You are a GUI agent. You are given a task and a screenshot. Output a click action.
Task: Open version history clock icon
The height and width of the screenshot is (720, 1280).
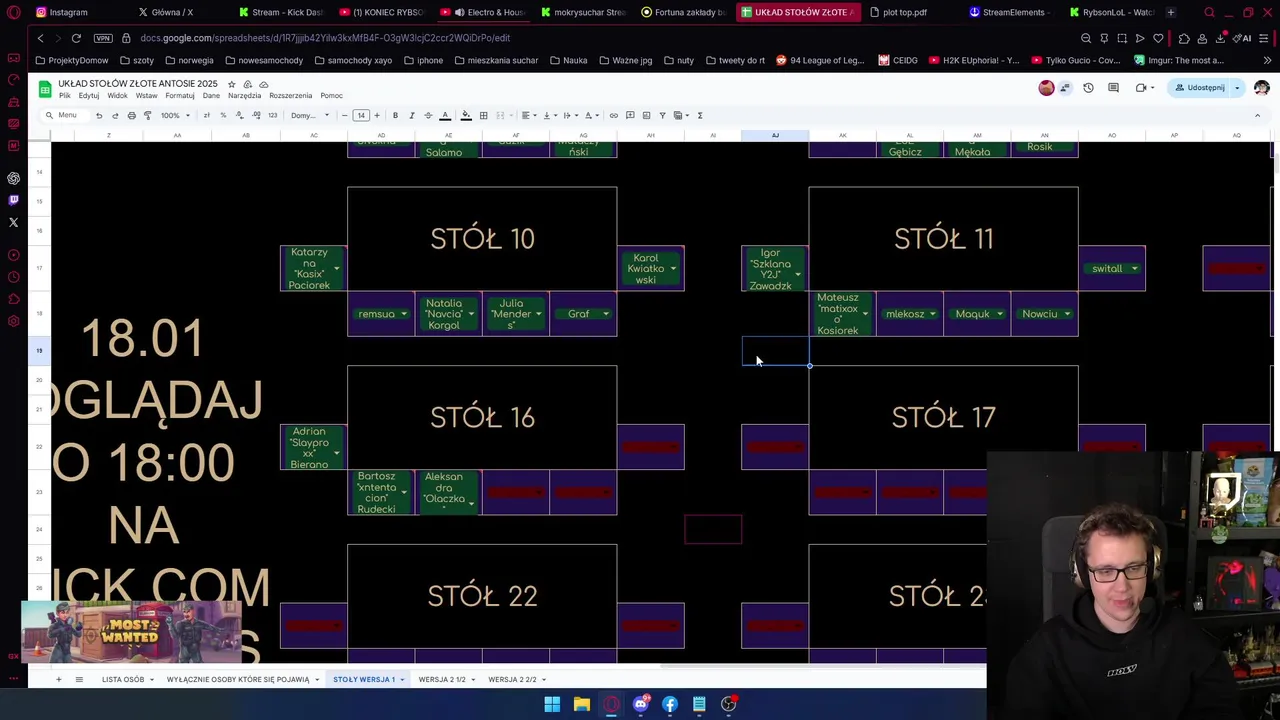tap(1088, 88)
